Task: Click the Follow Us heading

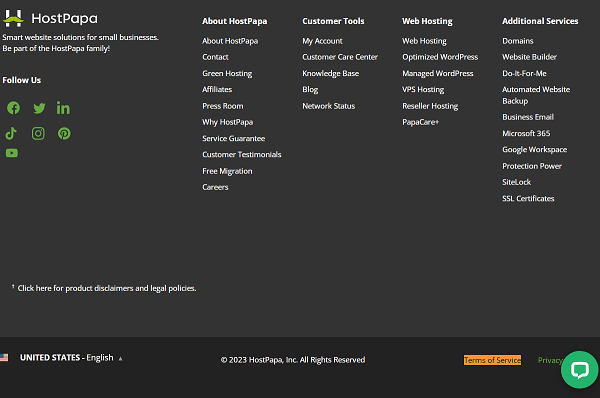Action: tap(22, 80)
